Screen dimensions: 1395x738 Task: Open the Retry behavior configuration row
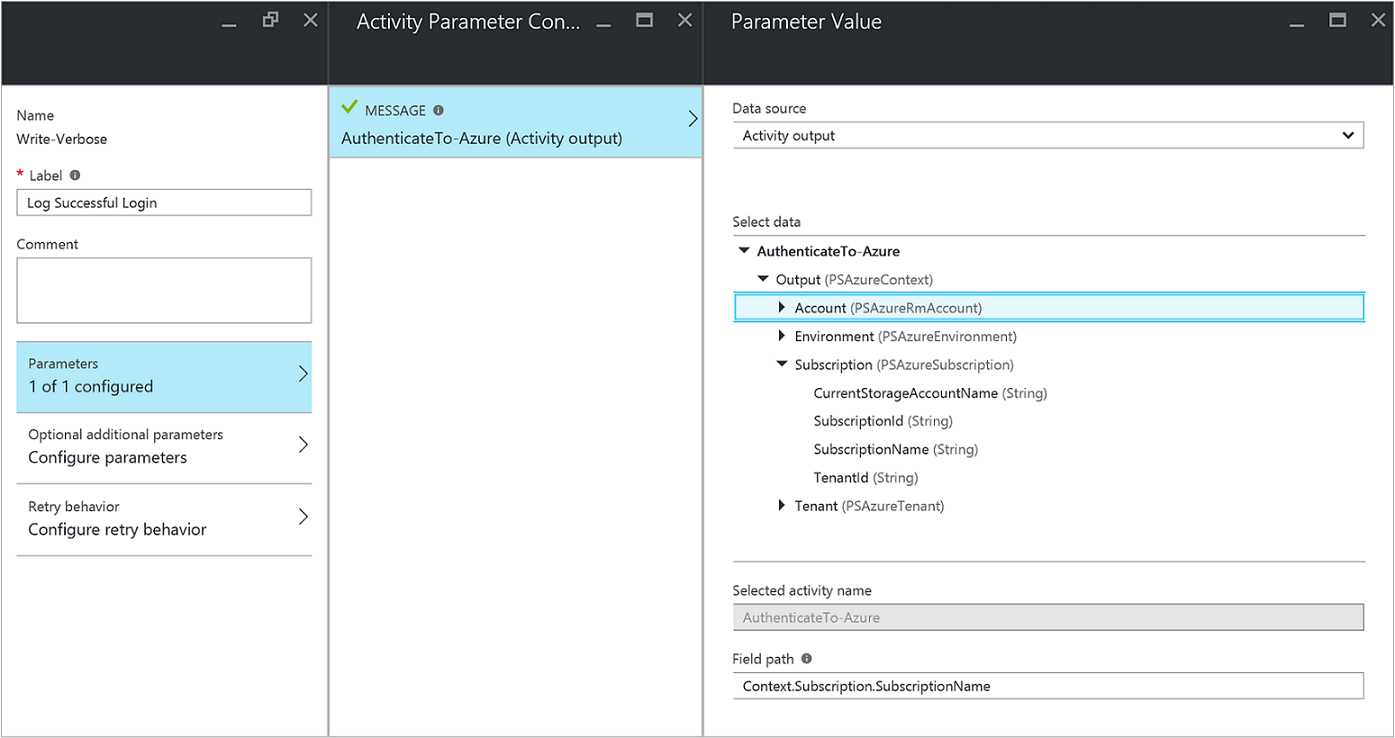164,519
